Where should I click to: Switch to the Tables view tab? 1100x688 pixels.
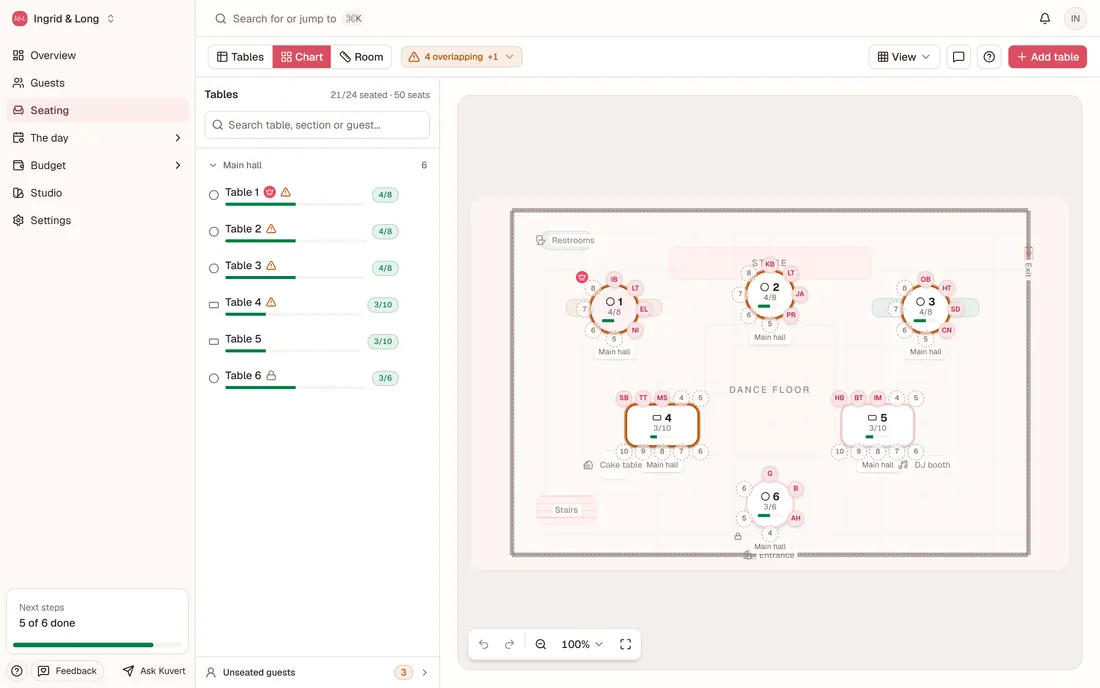(241, 57)
